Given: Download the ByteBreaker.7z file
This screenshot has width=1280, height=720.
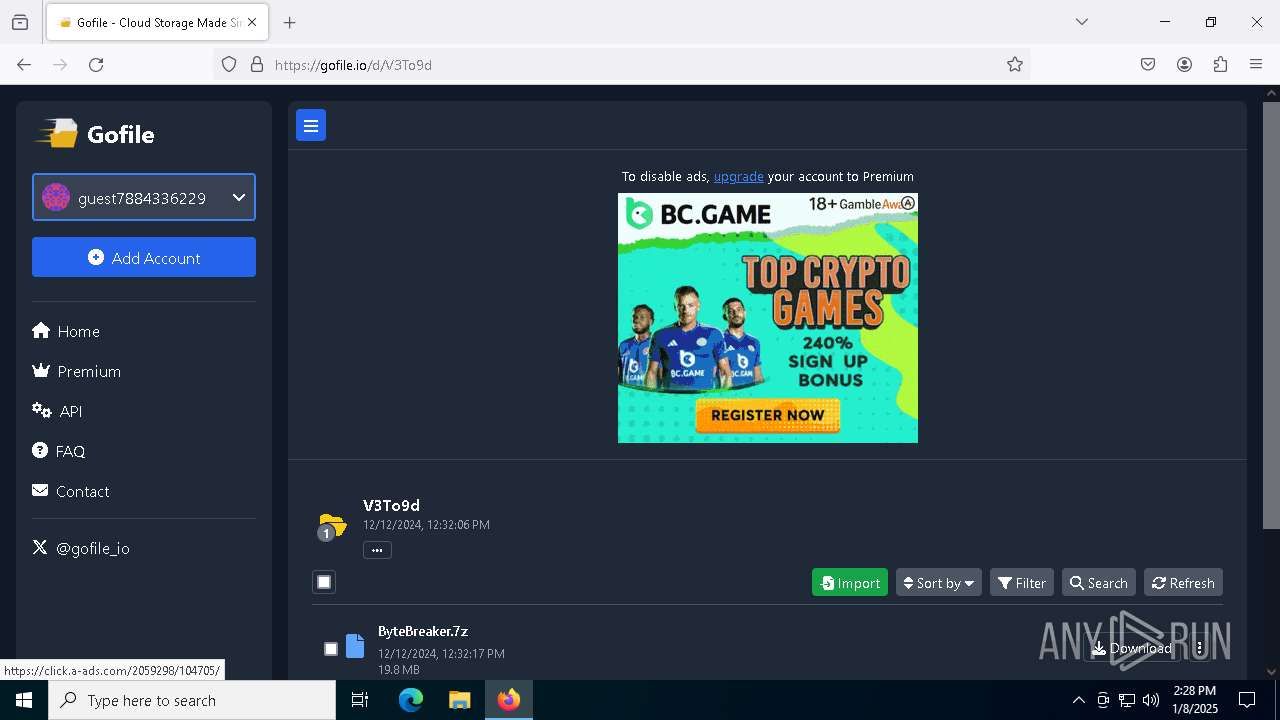Looking at the screenshot, I should 1132,648.
